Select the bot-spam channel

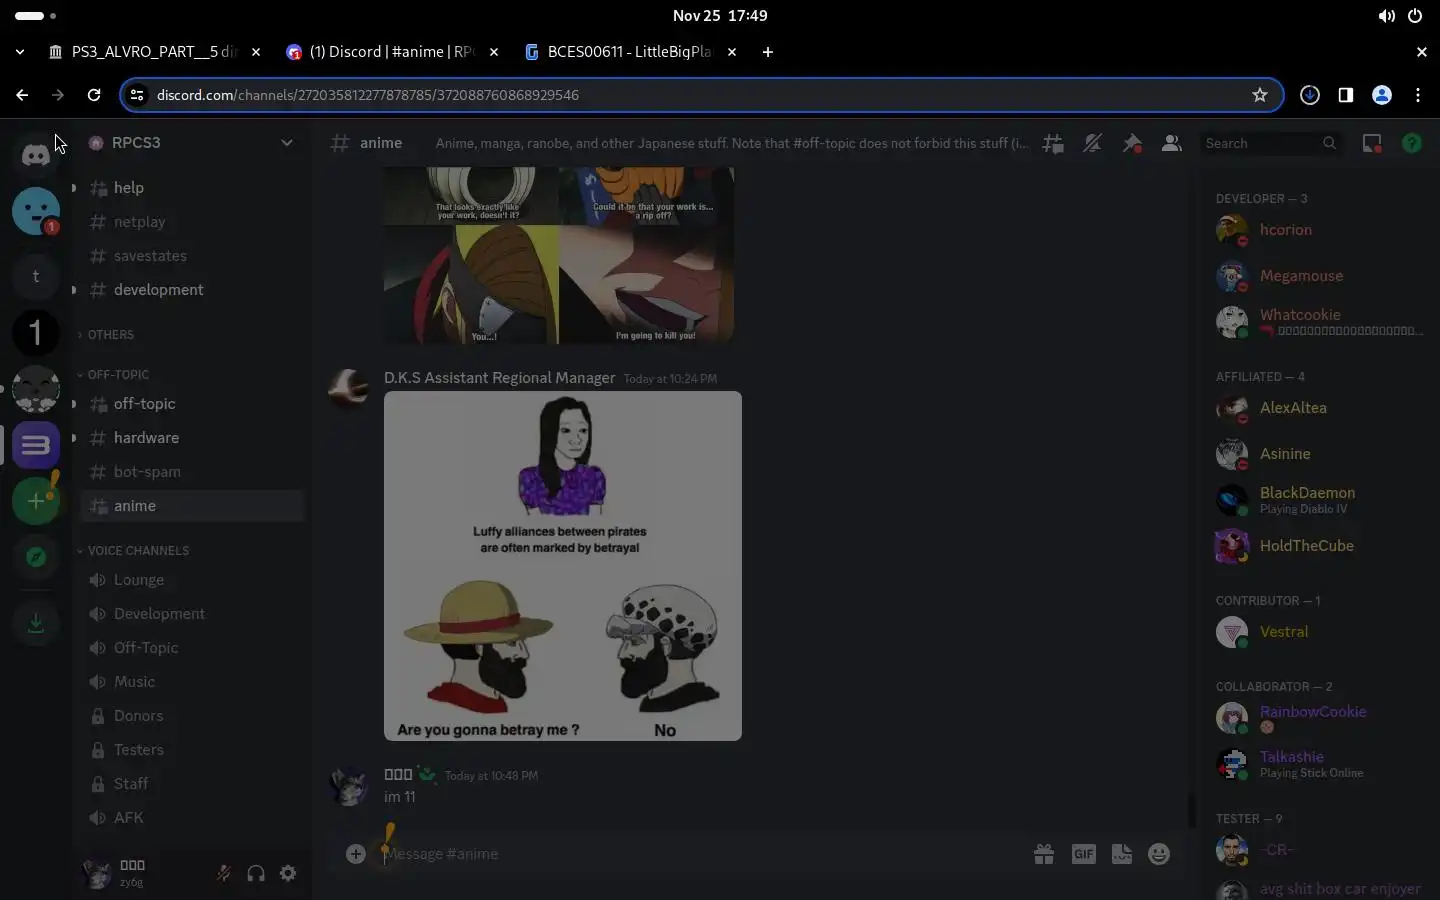tap(192, 472)
